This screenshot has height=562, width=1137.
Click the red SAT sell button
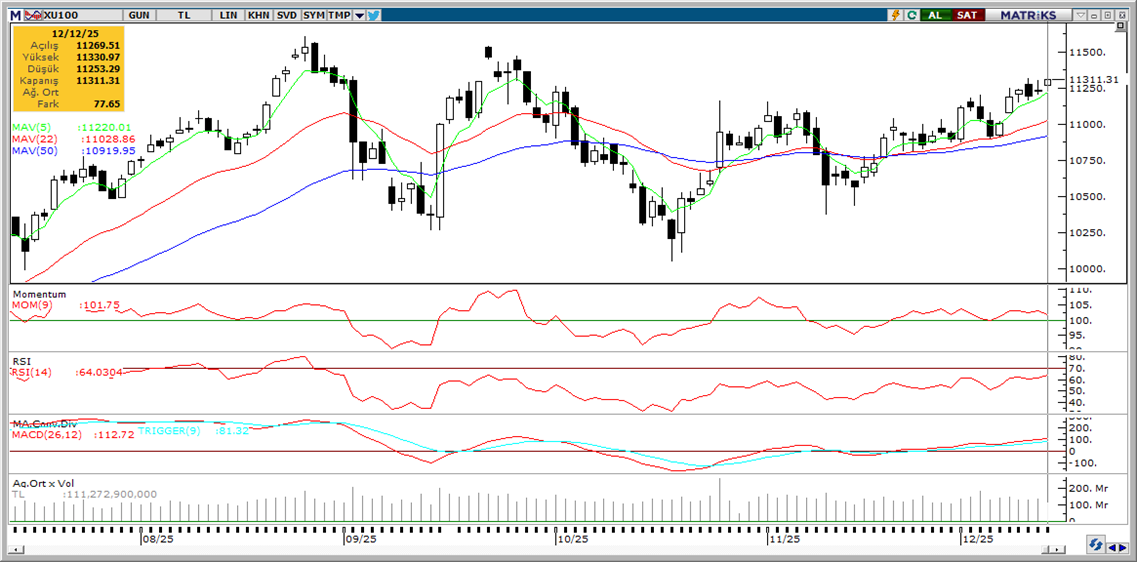[966, 15]
